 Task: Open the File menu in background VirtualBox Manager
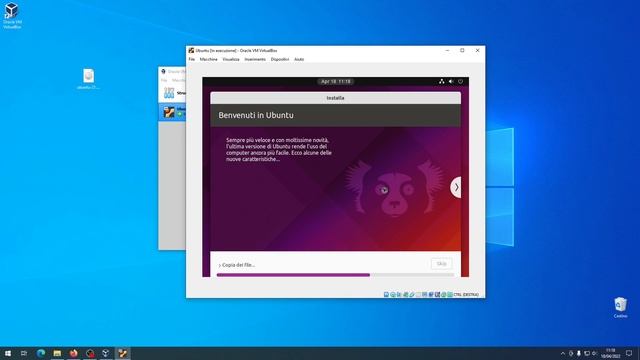tap(164, 80)
